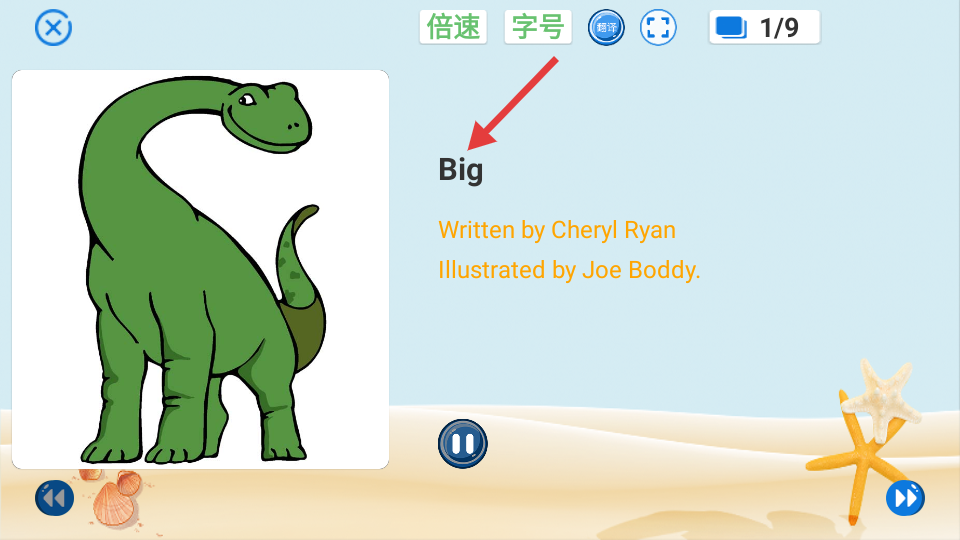960x540 pixels.
Task: Open the page indicator showing 1/9
Action: 764,27
